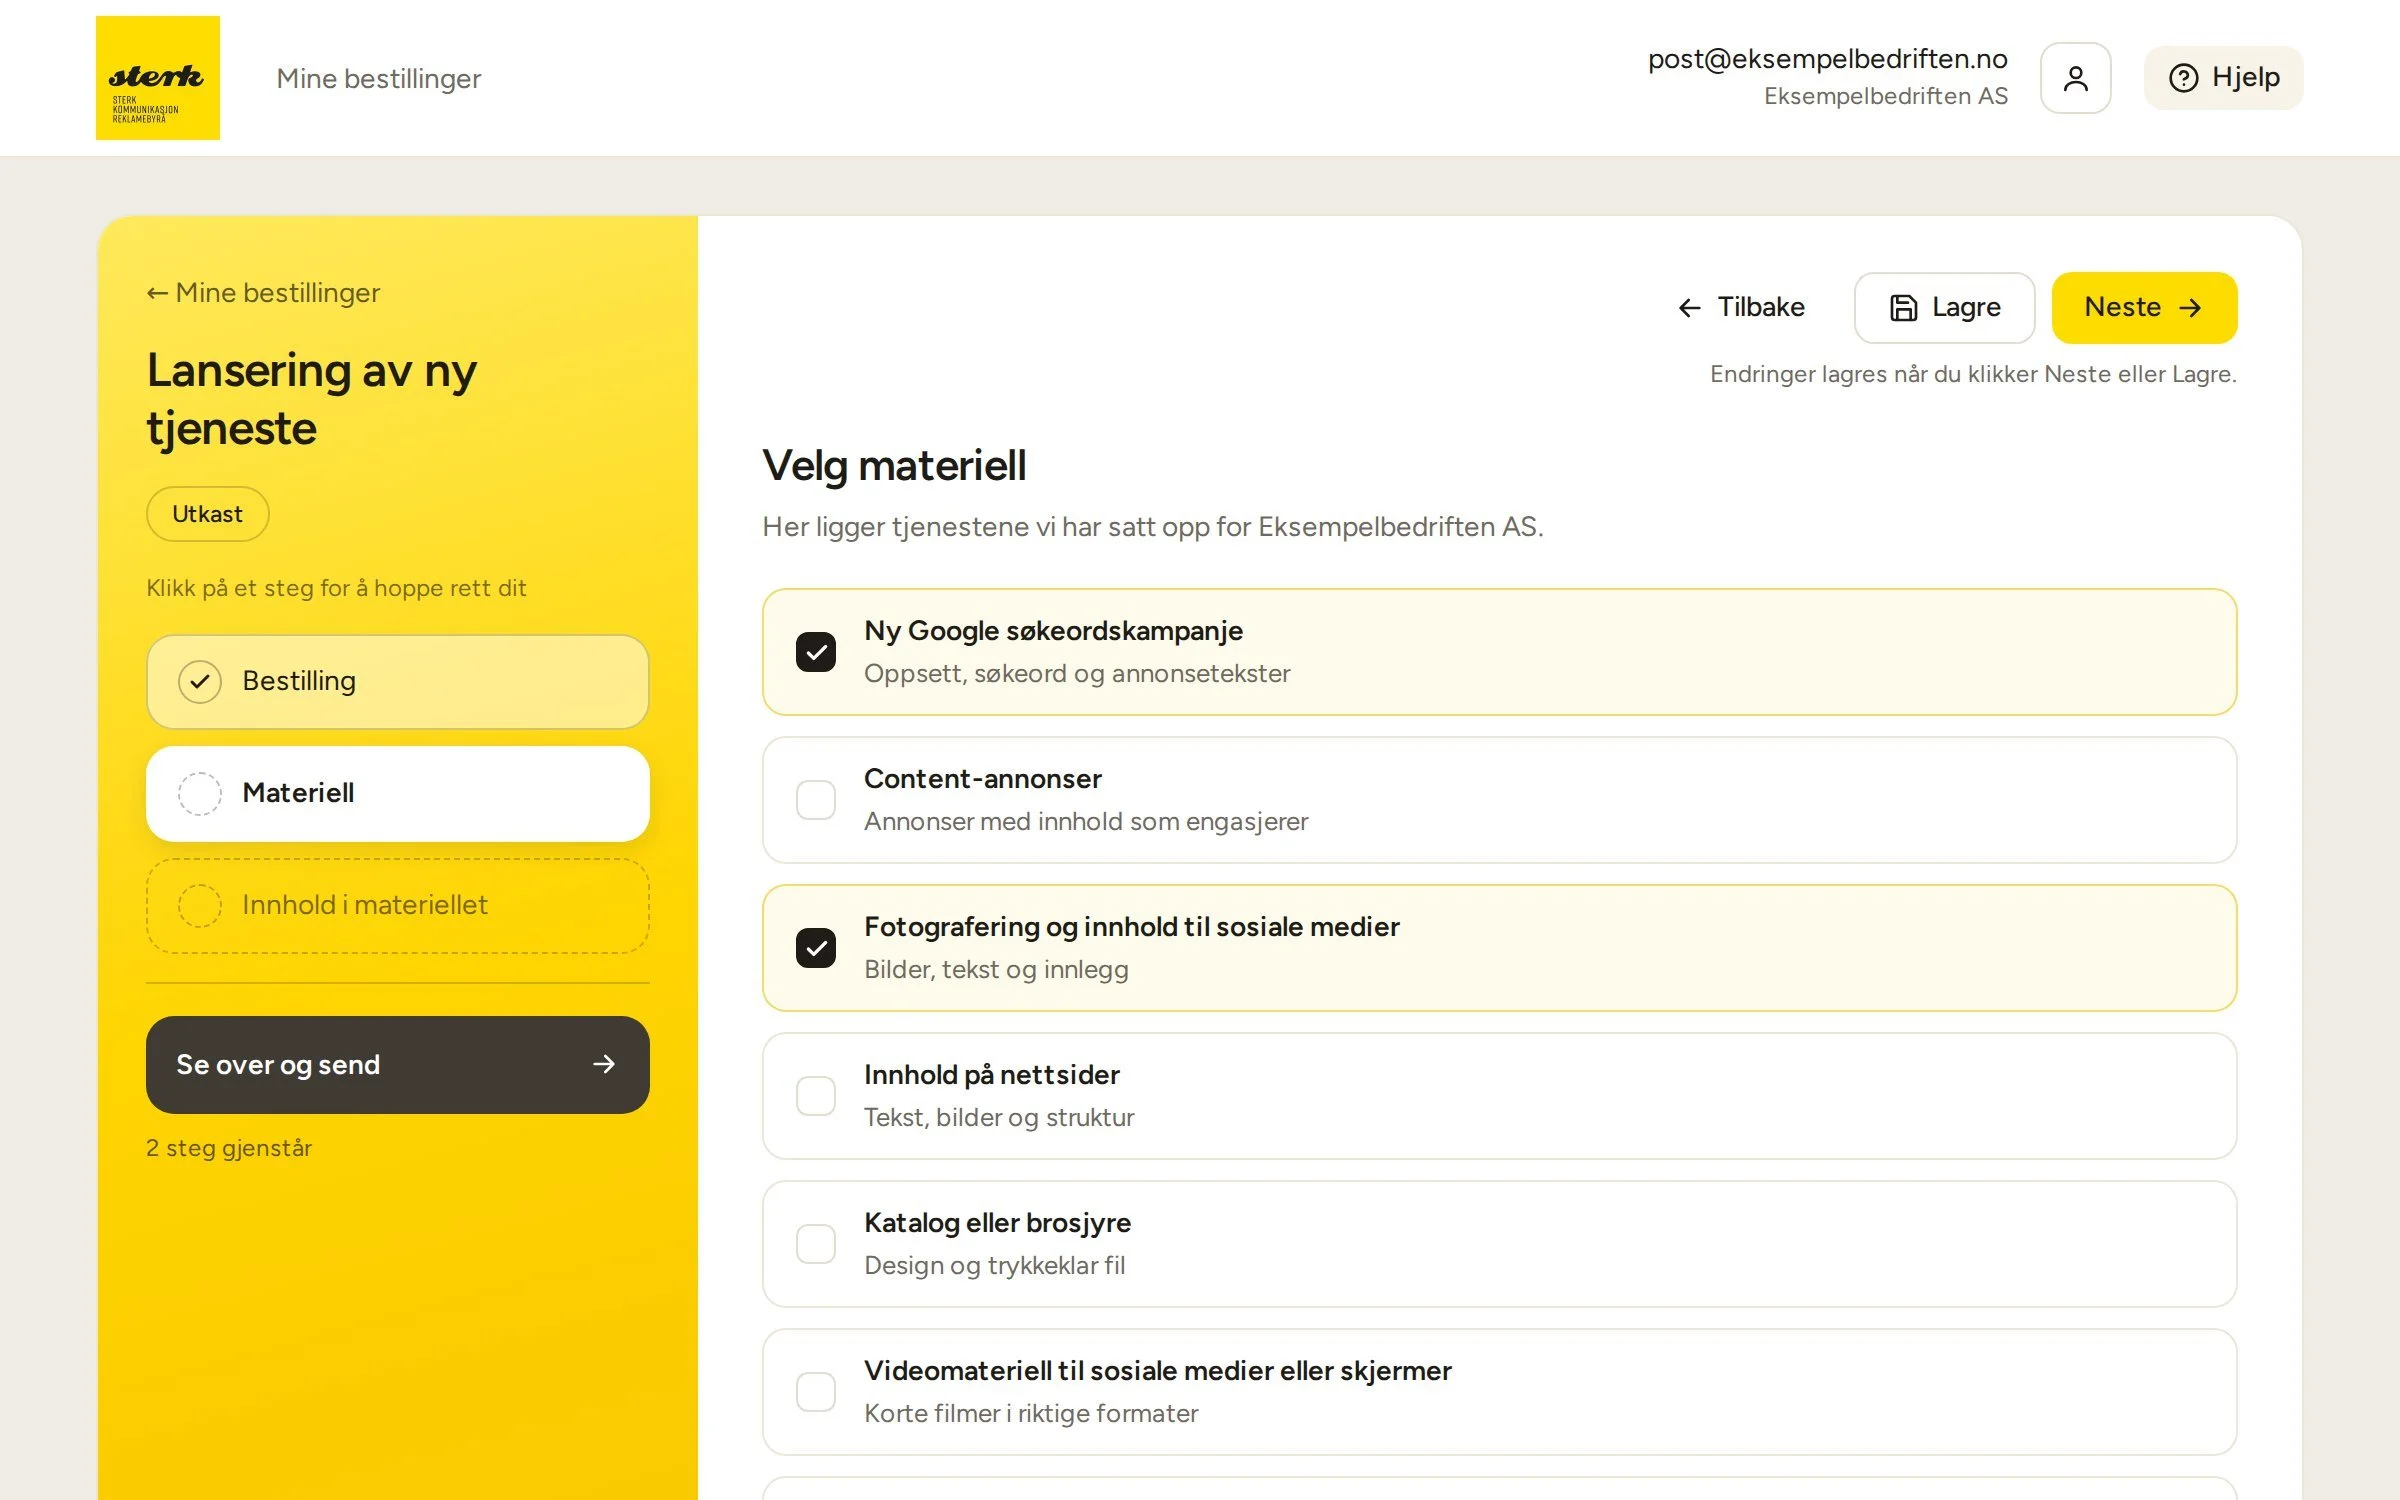
Task: Click the Tilbake back button
Action: click(1741, 307)
